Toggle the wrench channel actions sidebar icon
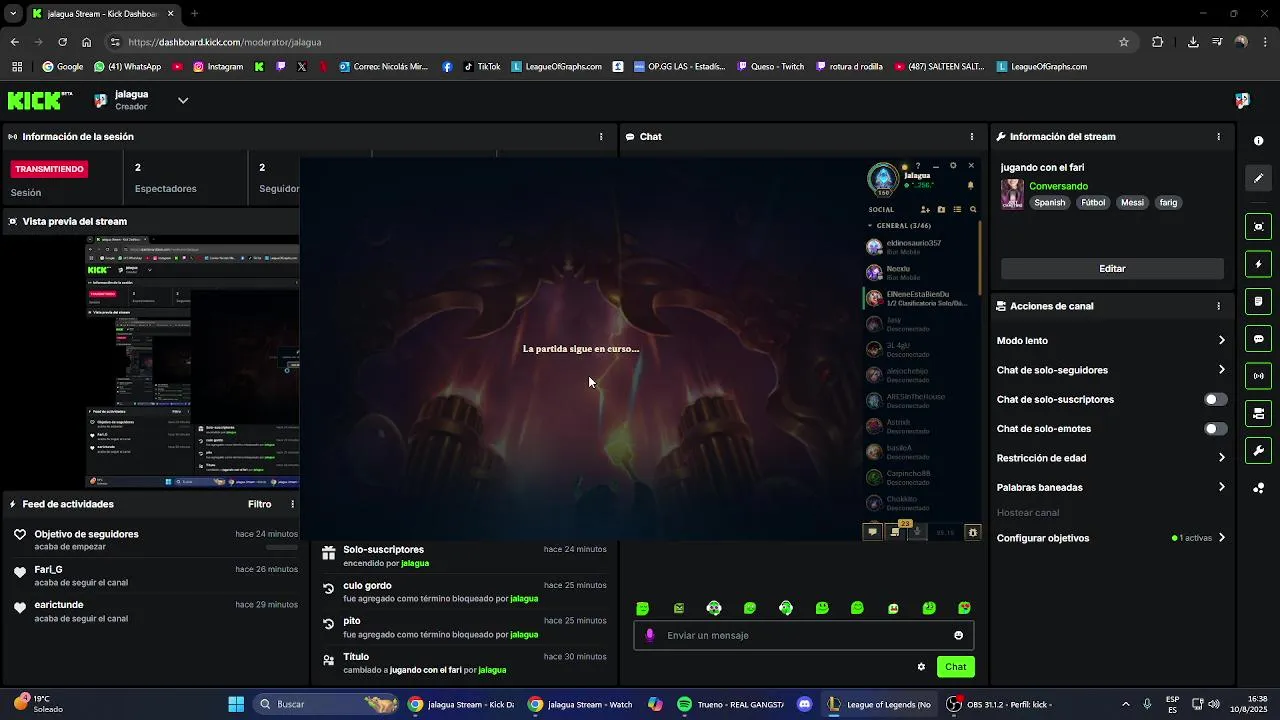Screen dimensions: 1280x720 pyautogui.click(x=1259, y=451)
